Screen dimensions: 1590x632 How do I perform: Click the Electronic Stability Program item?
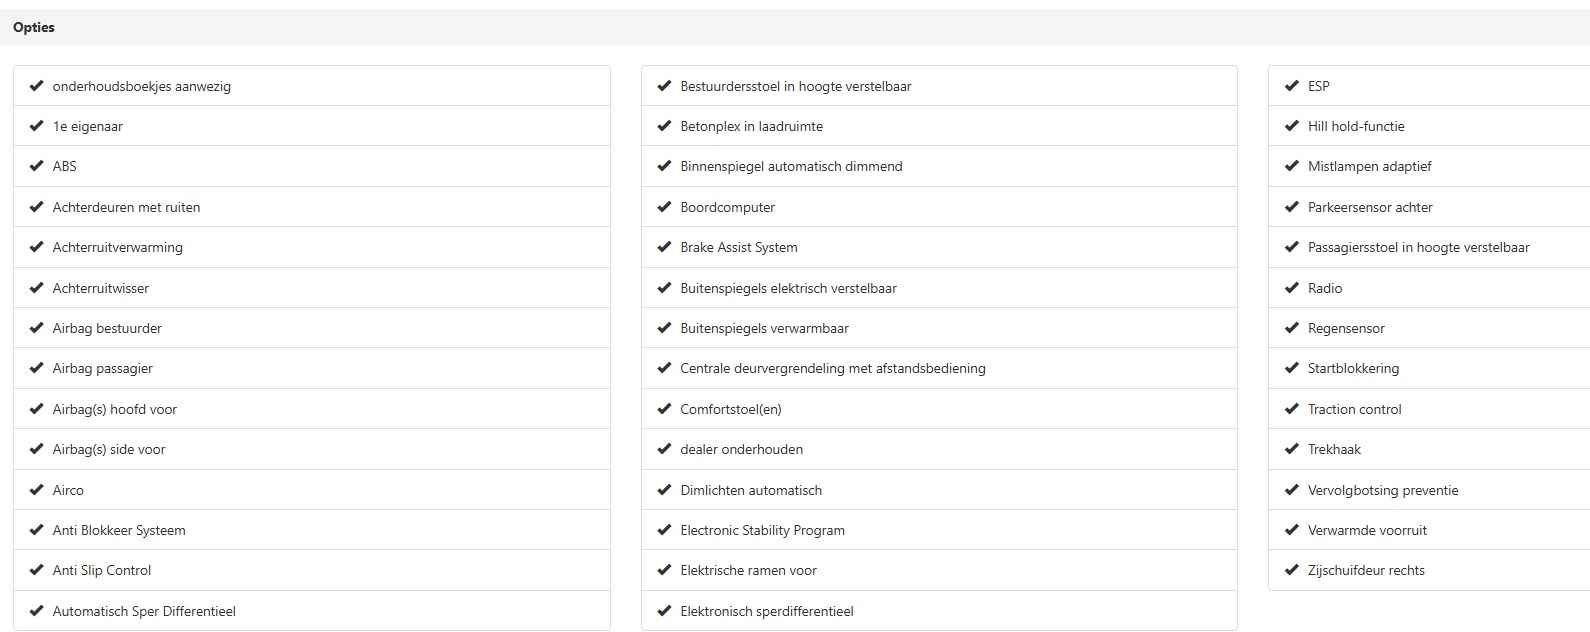click(x=939, y=530)
